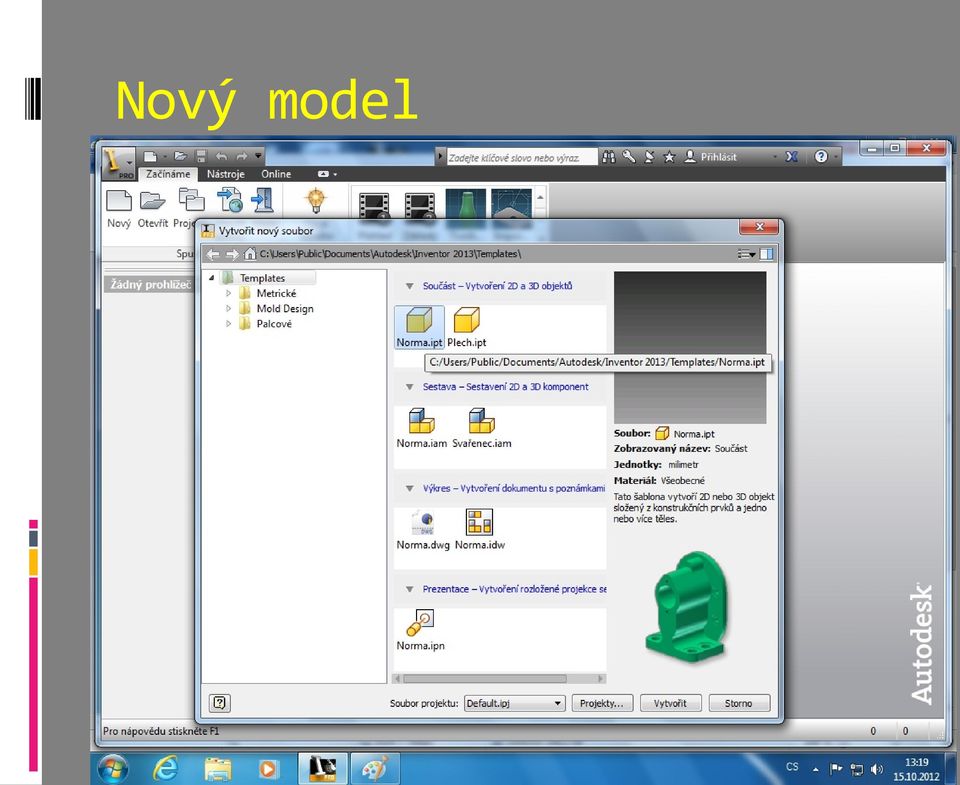Select the Plech.ipt sheet metal template
This screenshot has height=785, width=960.
tap(467, 327)
